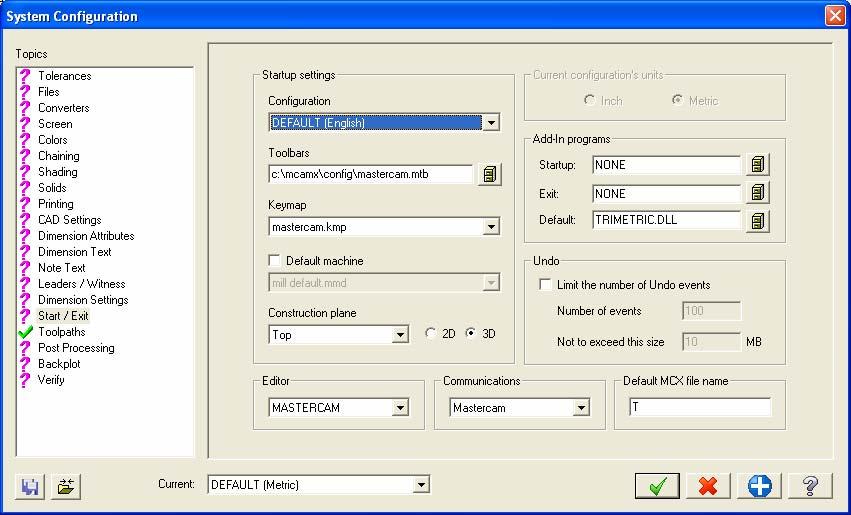Click the Default add-in TRIMETRIC.DLL field
The height and width of the screenshot is (515, 851).
click(x=666, y=220)
